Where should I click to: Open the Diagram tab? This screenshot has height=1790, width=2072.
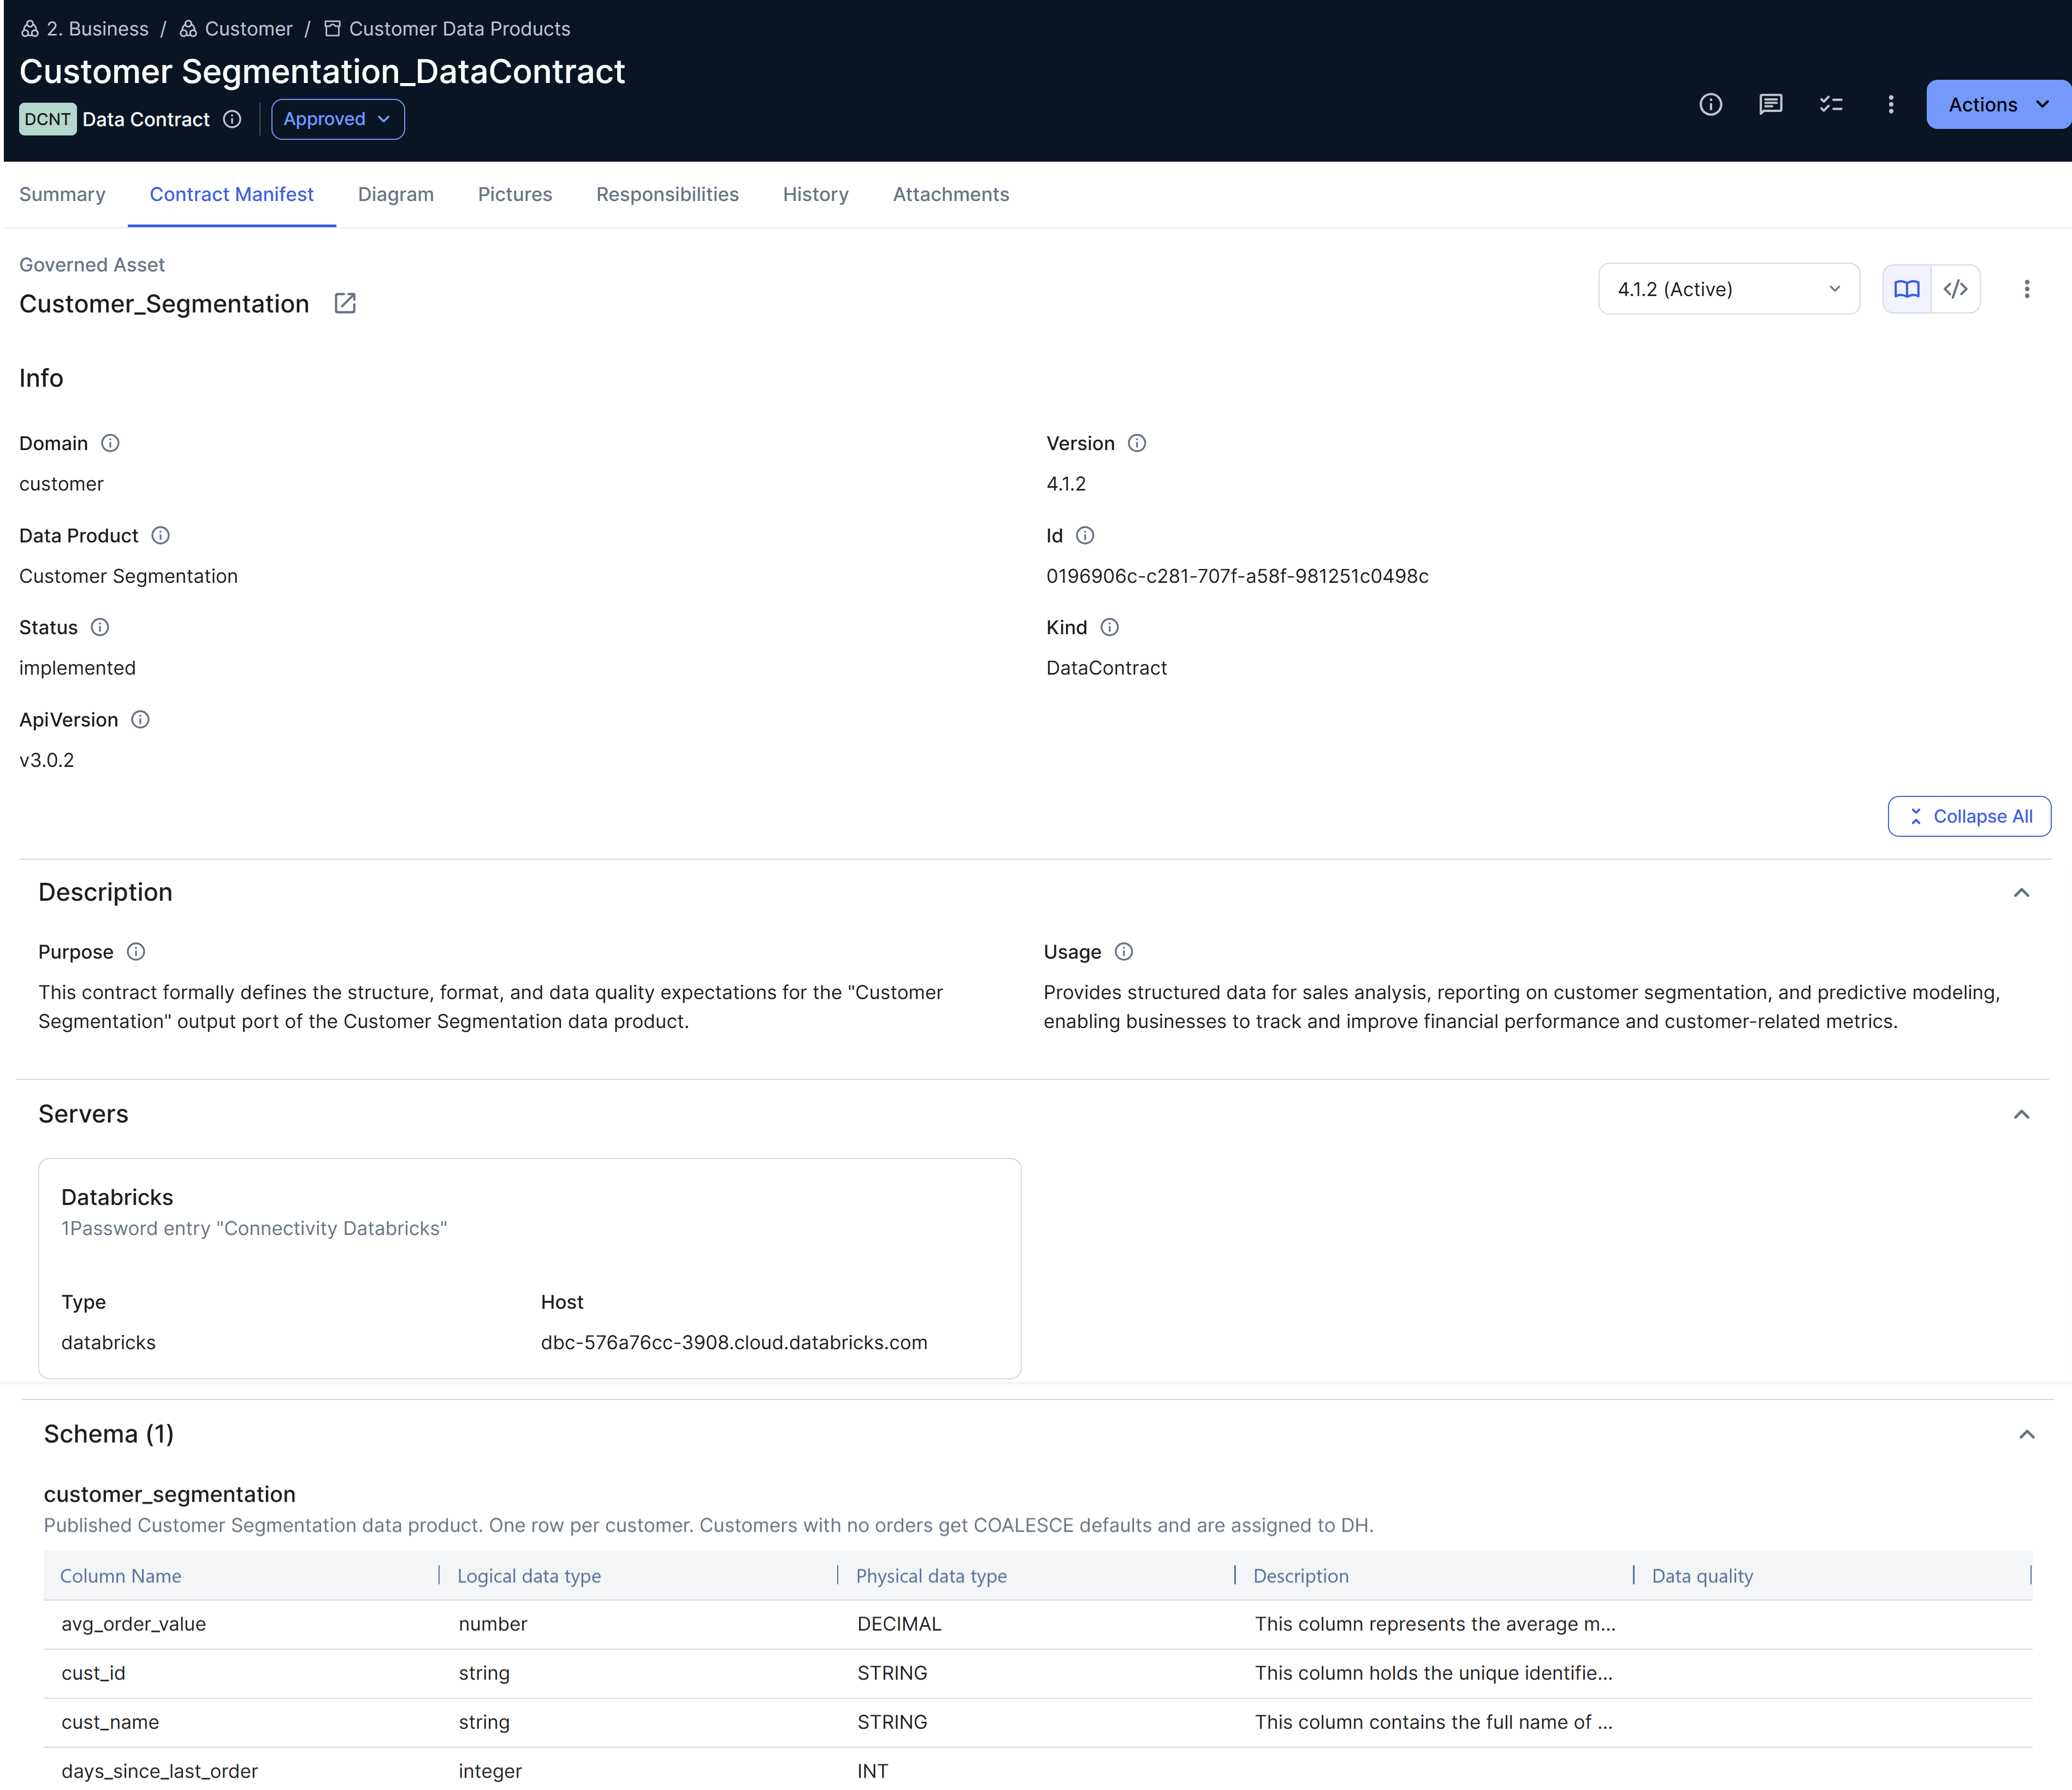pyautogui.click(x=396, y=194)
